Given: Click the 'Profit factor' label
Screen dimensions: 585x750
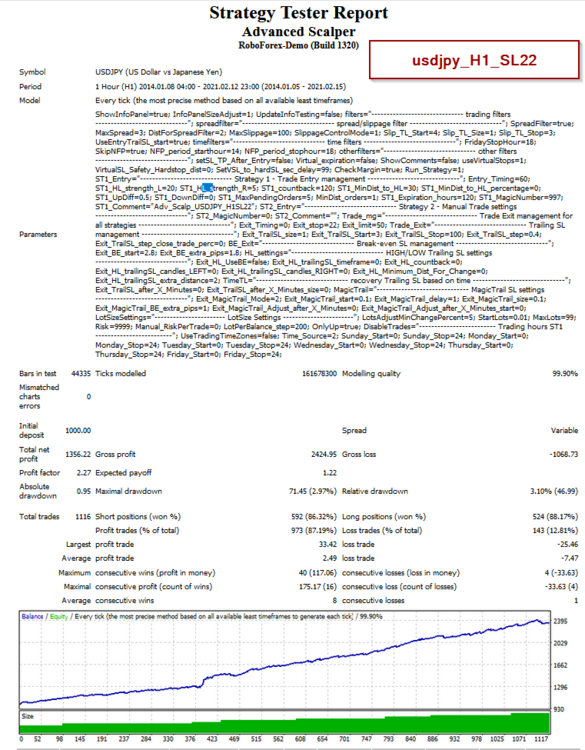Looking at the screenshot, I should 39,473.
